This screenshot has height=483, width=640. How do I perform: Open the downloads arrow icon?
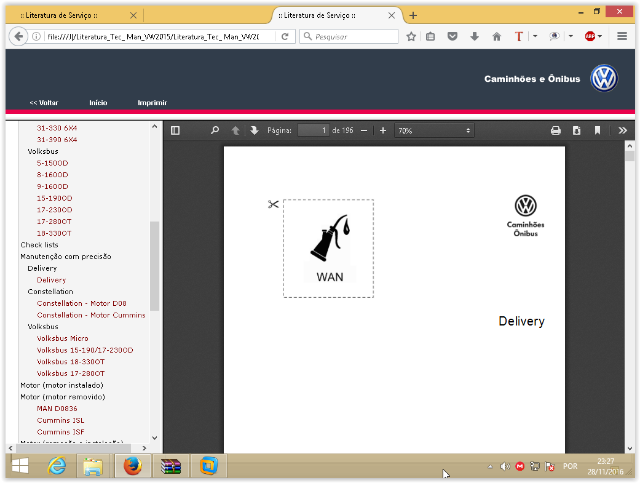pyautogui.click(x=474, y=37)
